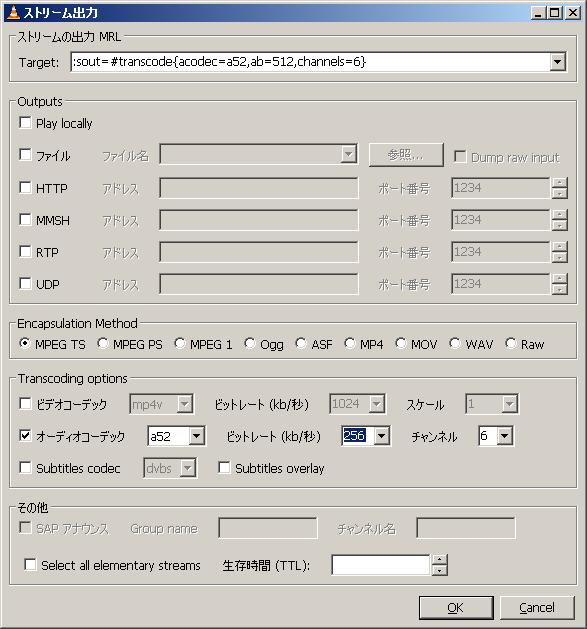587x629 pixels.
Task: Select the MPEG 1 encapsulation radio button
Action: point(180,343)
